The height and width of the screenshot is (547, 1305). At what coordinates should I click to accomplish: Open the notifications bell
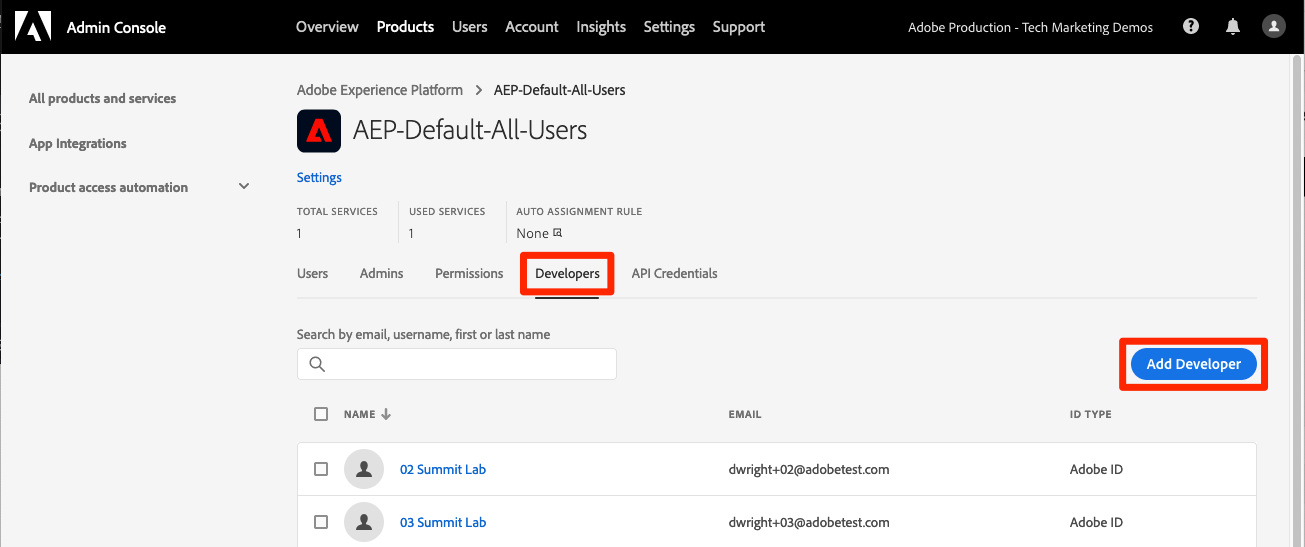click(x=1232, y=27)
